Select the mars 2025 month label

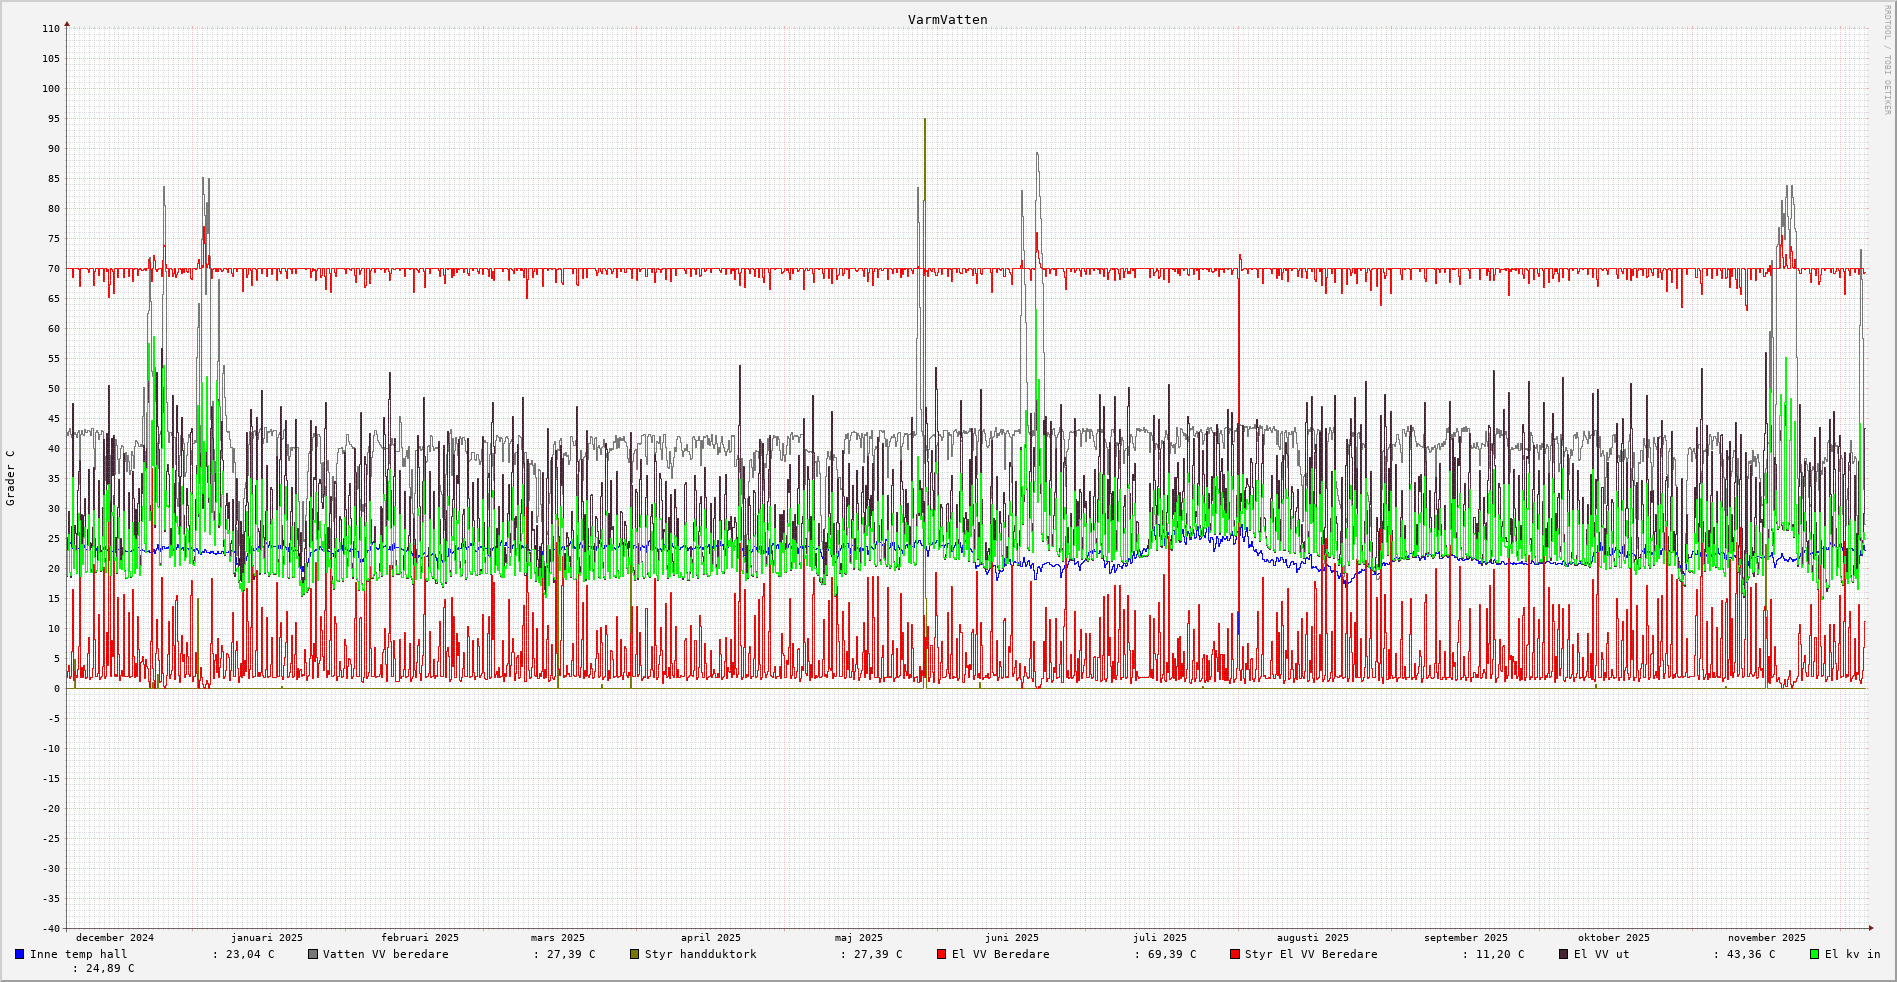(x=558, y=938)
